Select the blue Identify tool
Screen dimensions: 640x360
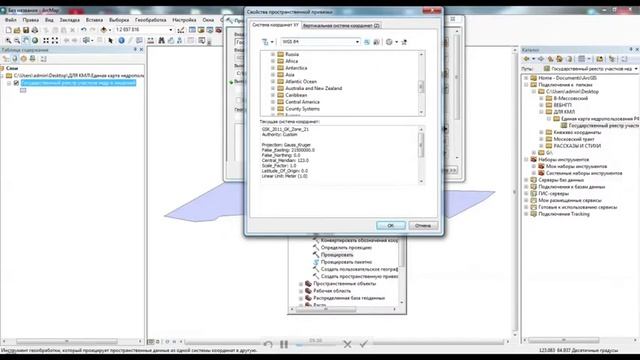coord(121,40)
